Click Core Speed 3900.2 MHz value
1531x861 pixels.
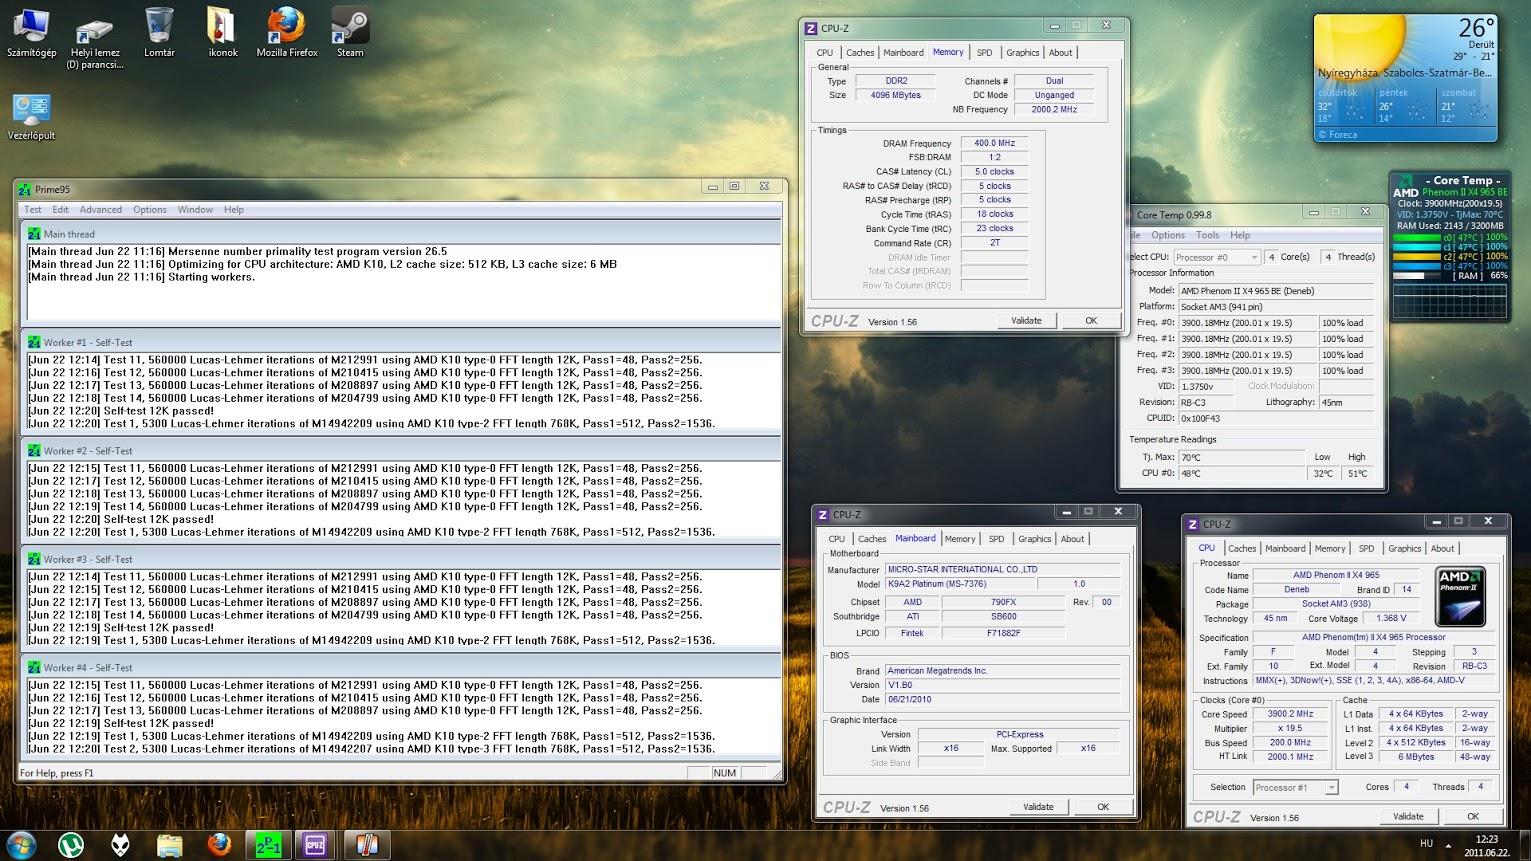(1291, 714)
